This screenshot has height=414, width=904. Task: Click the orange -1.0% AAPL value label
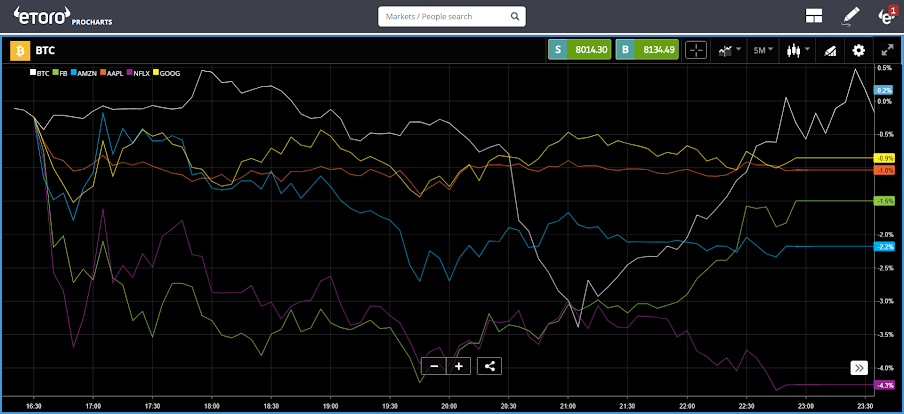coord(884,171)
